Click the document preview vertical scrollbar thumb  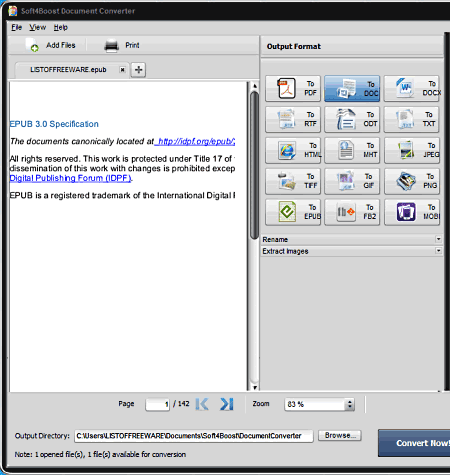pyautogui.click(x=254, y=165)
